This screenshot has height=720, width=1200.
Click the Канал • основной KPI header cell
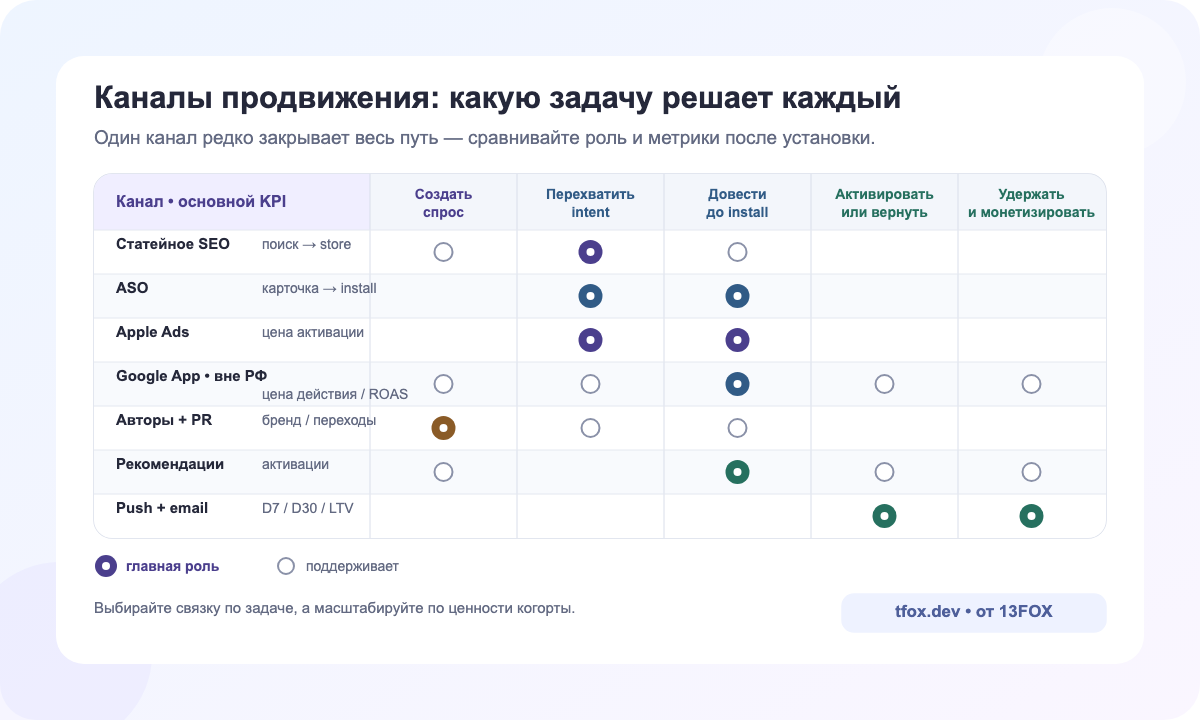pos(232,202)
